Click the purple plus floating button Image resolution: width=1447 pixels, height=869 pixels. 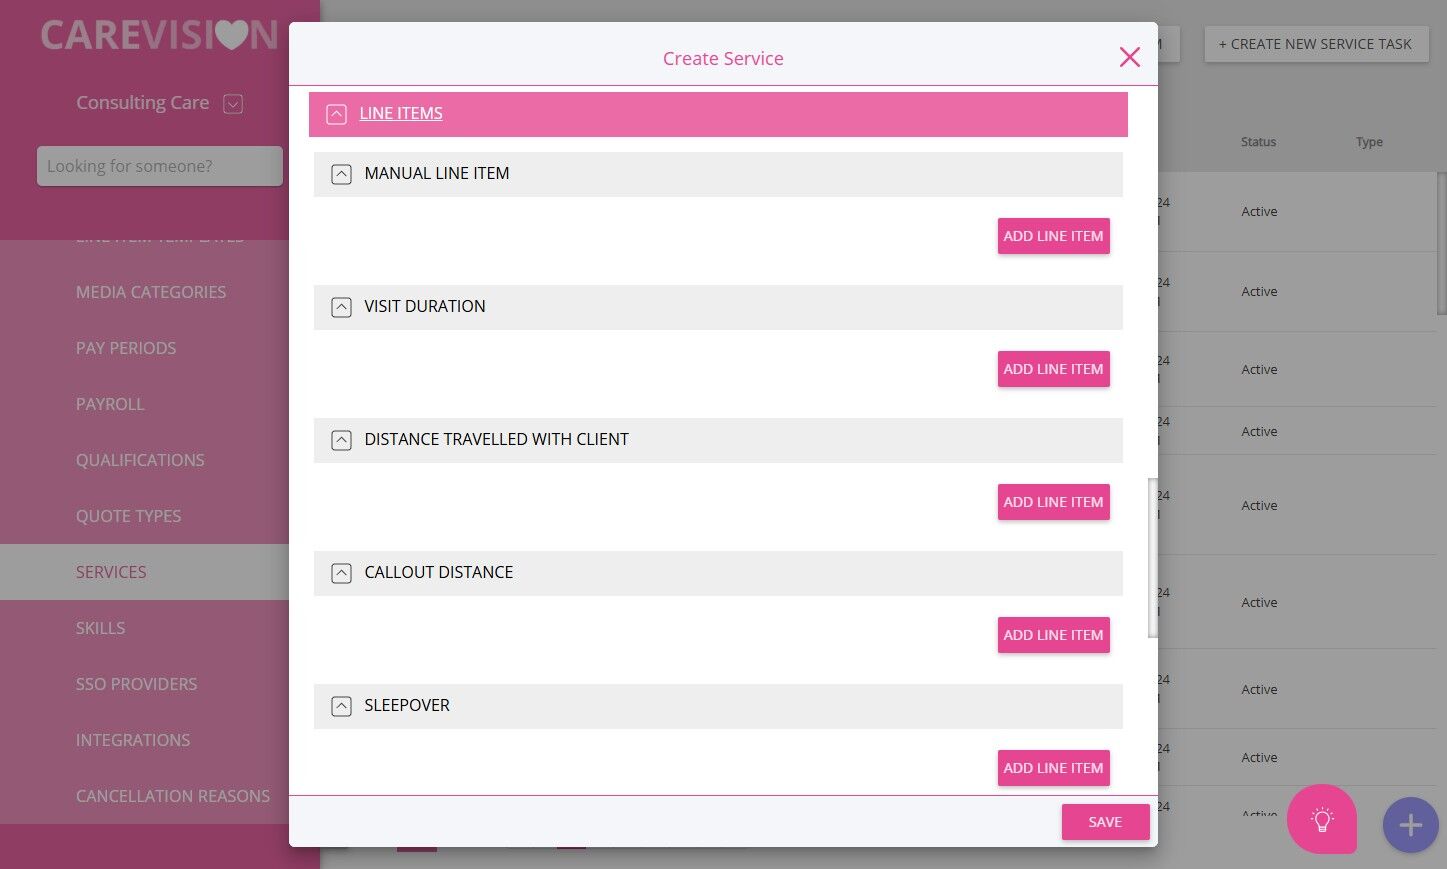(x=1410, y=825)
